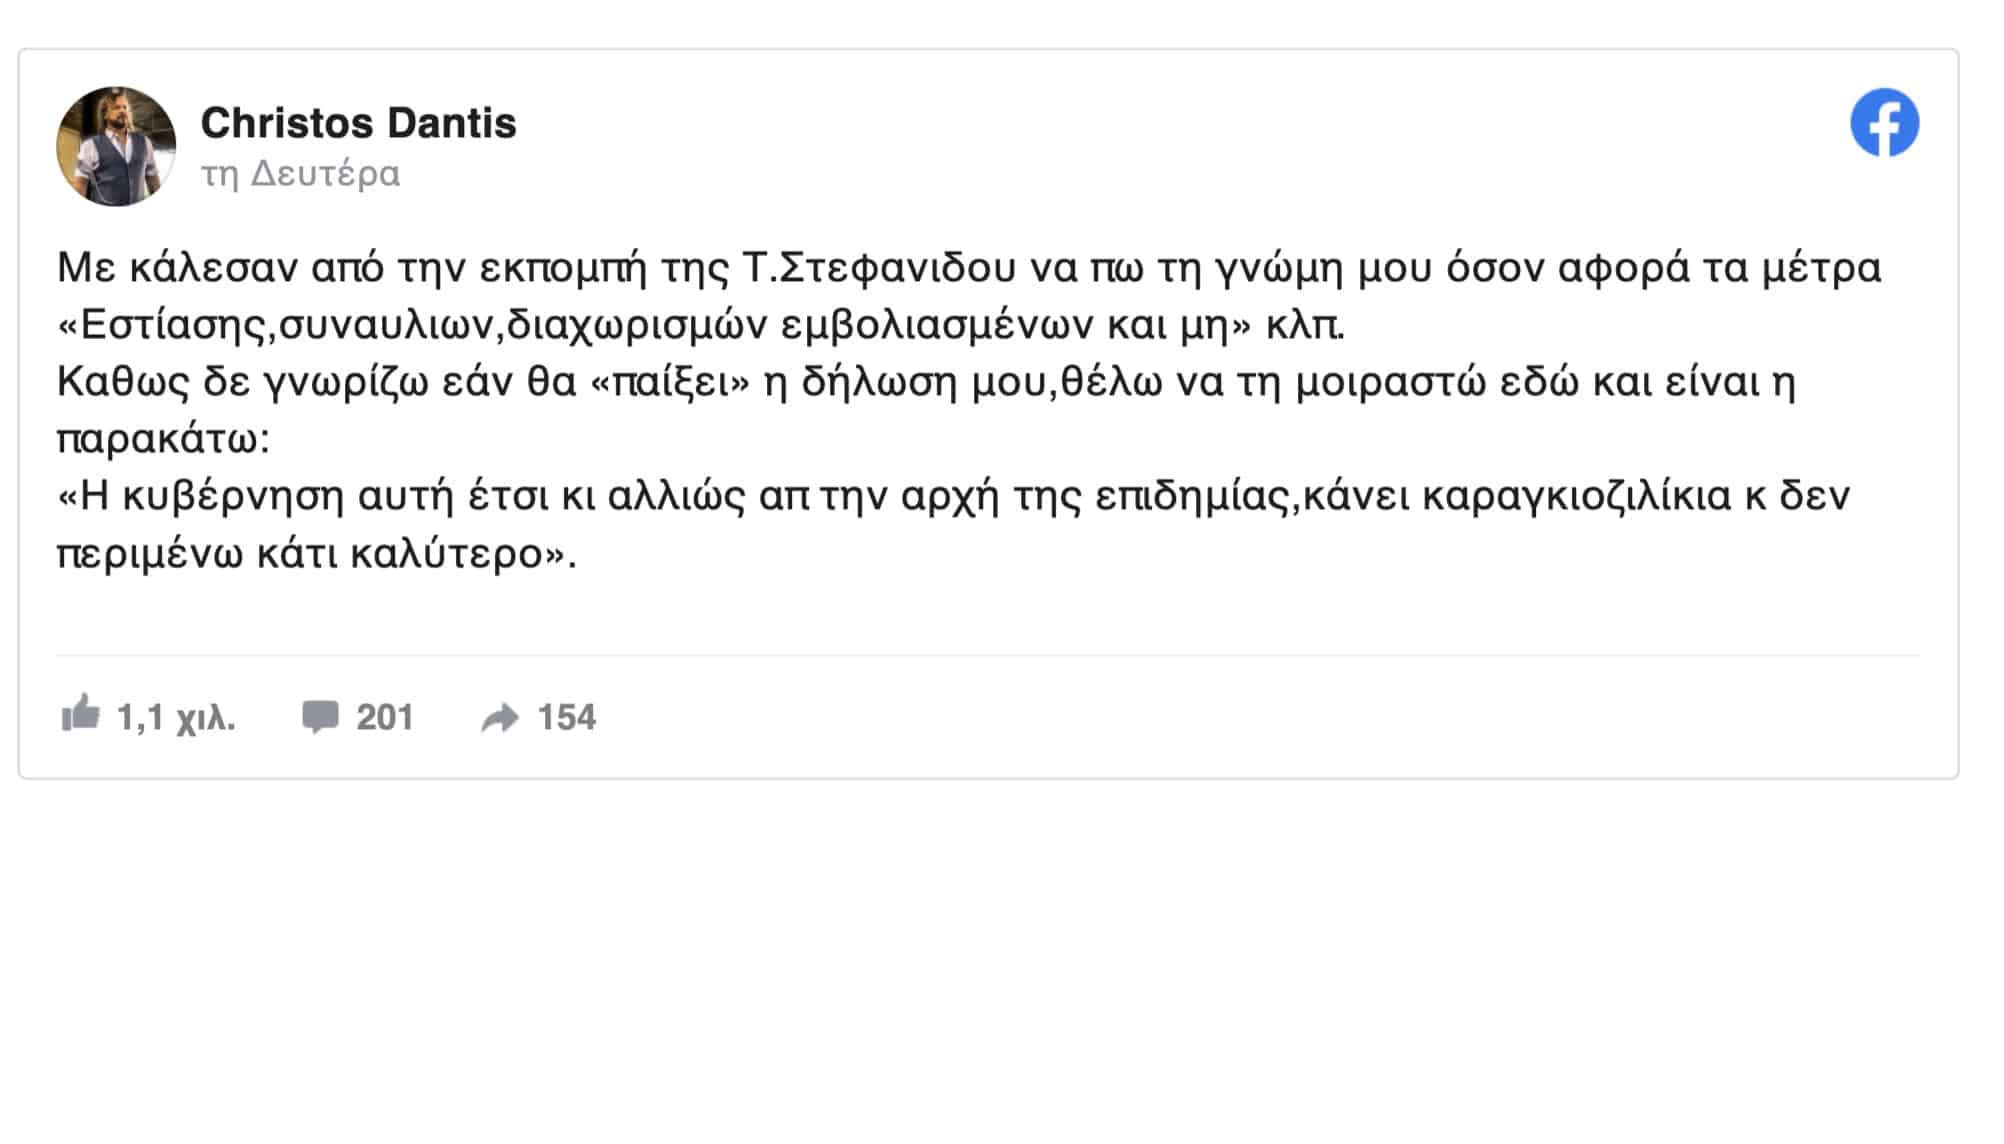Click the line starting 'Με κάλεσαν από'
Image resolution: width=2004 pixels, height=1144 pixels.
969,268
